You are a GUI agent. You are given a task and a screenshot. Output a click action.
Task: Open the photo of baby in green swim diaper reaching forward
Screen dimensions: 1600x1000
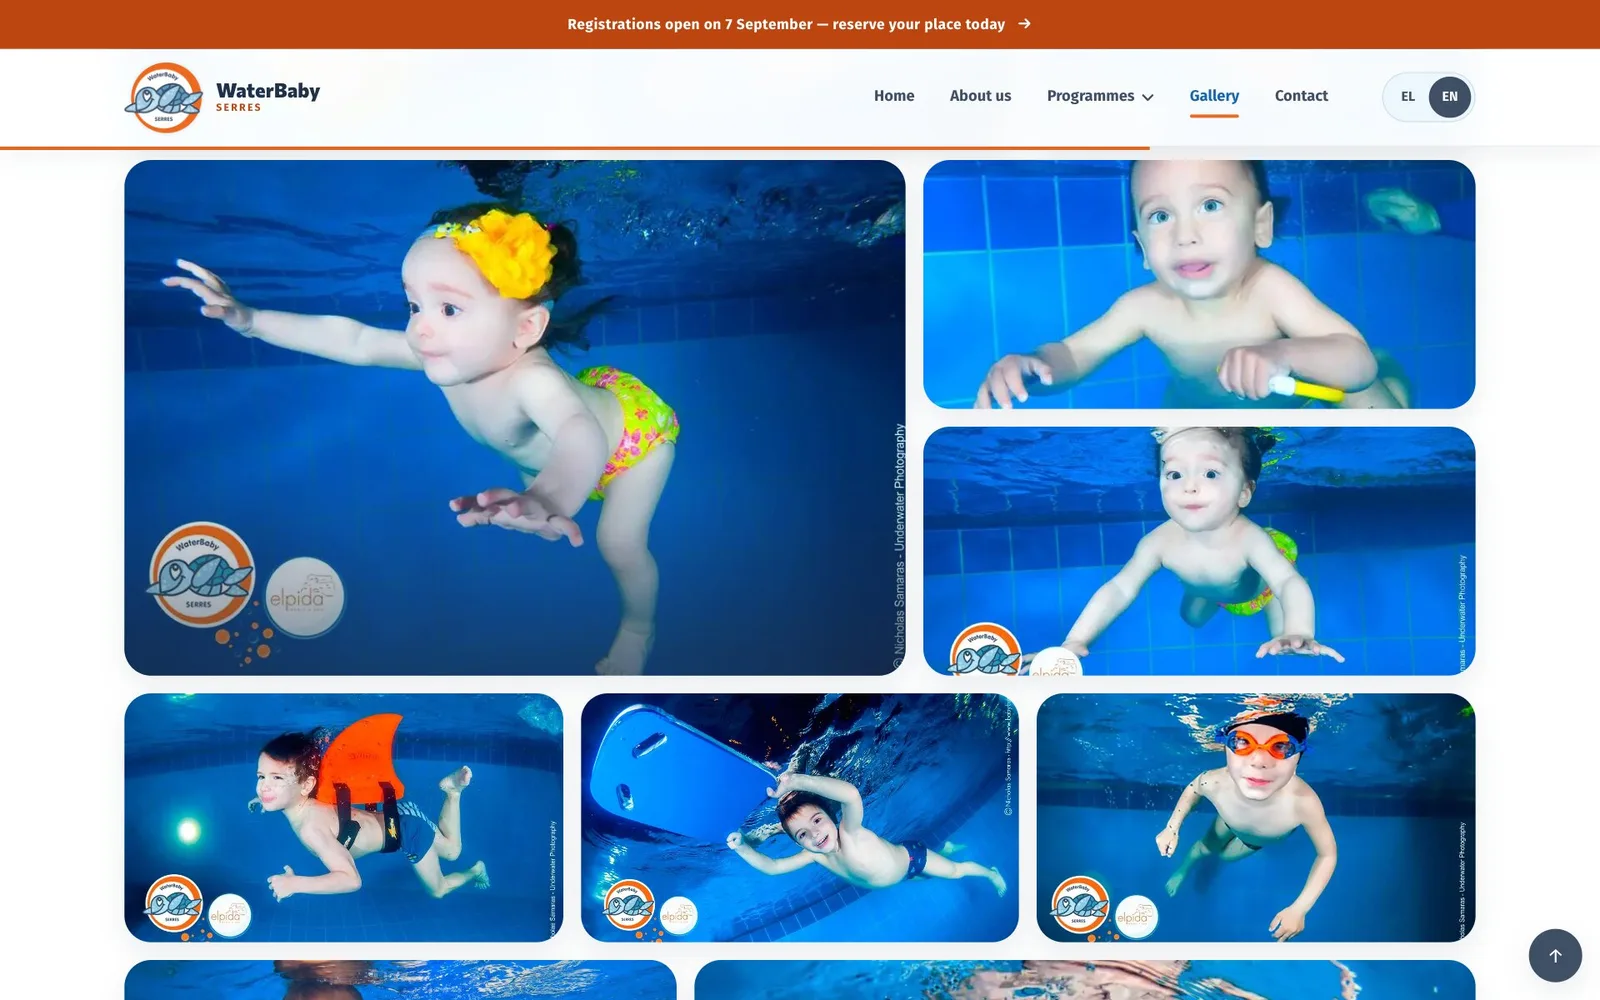point(1199,551)
